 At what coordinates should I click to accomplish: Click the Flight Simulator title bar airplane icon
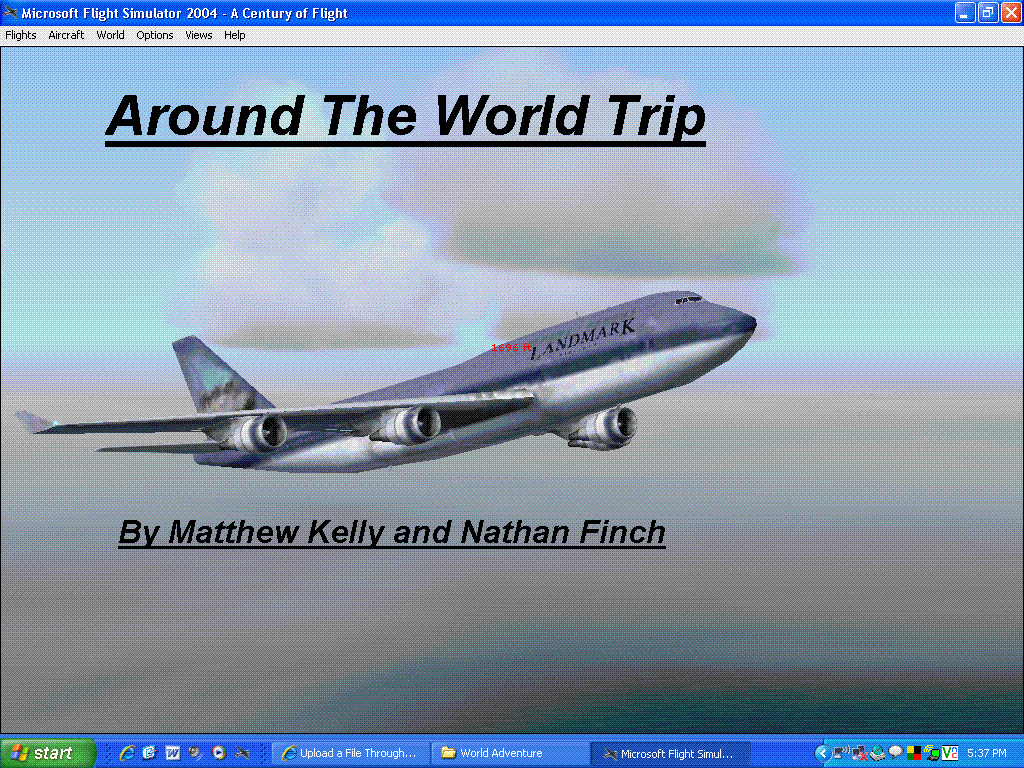point(11,13)
